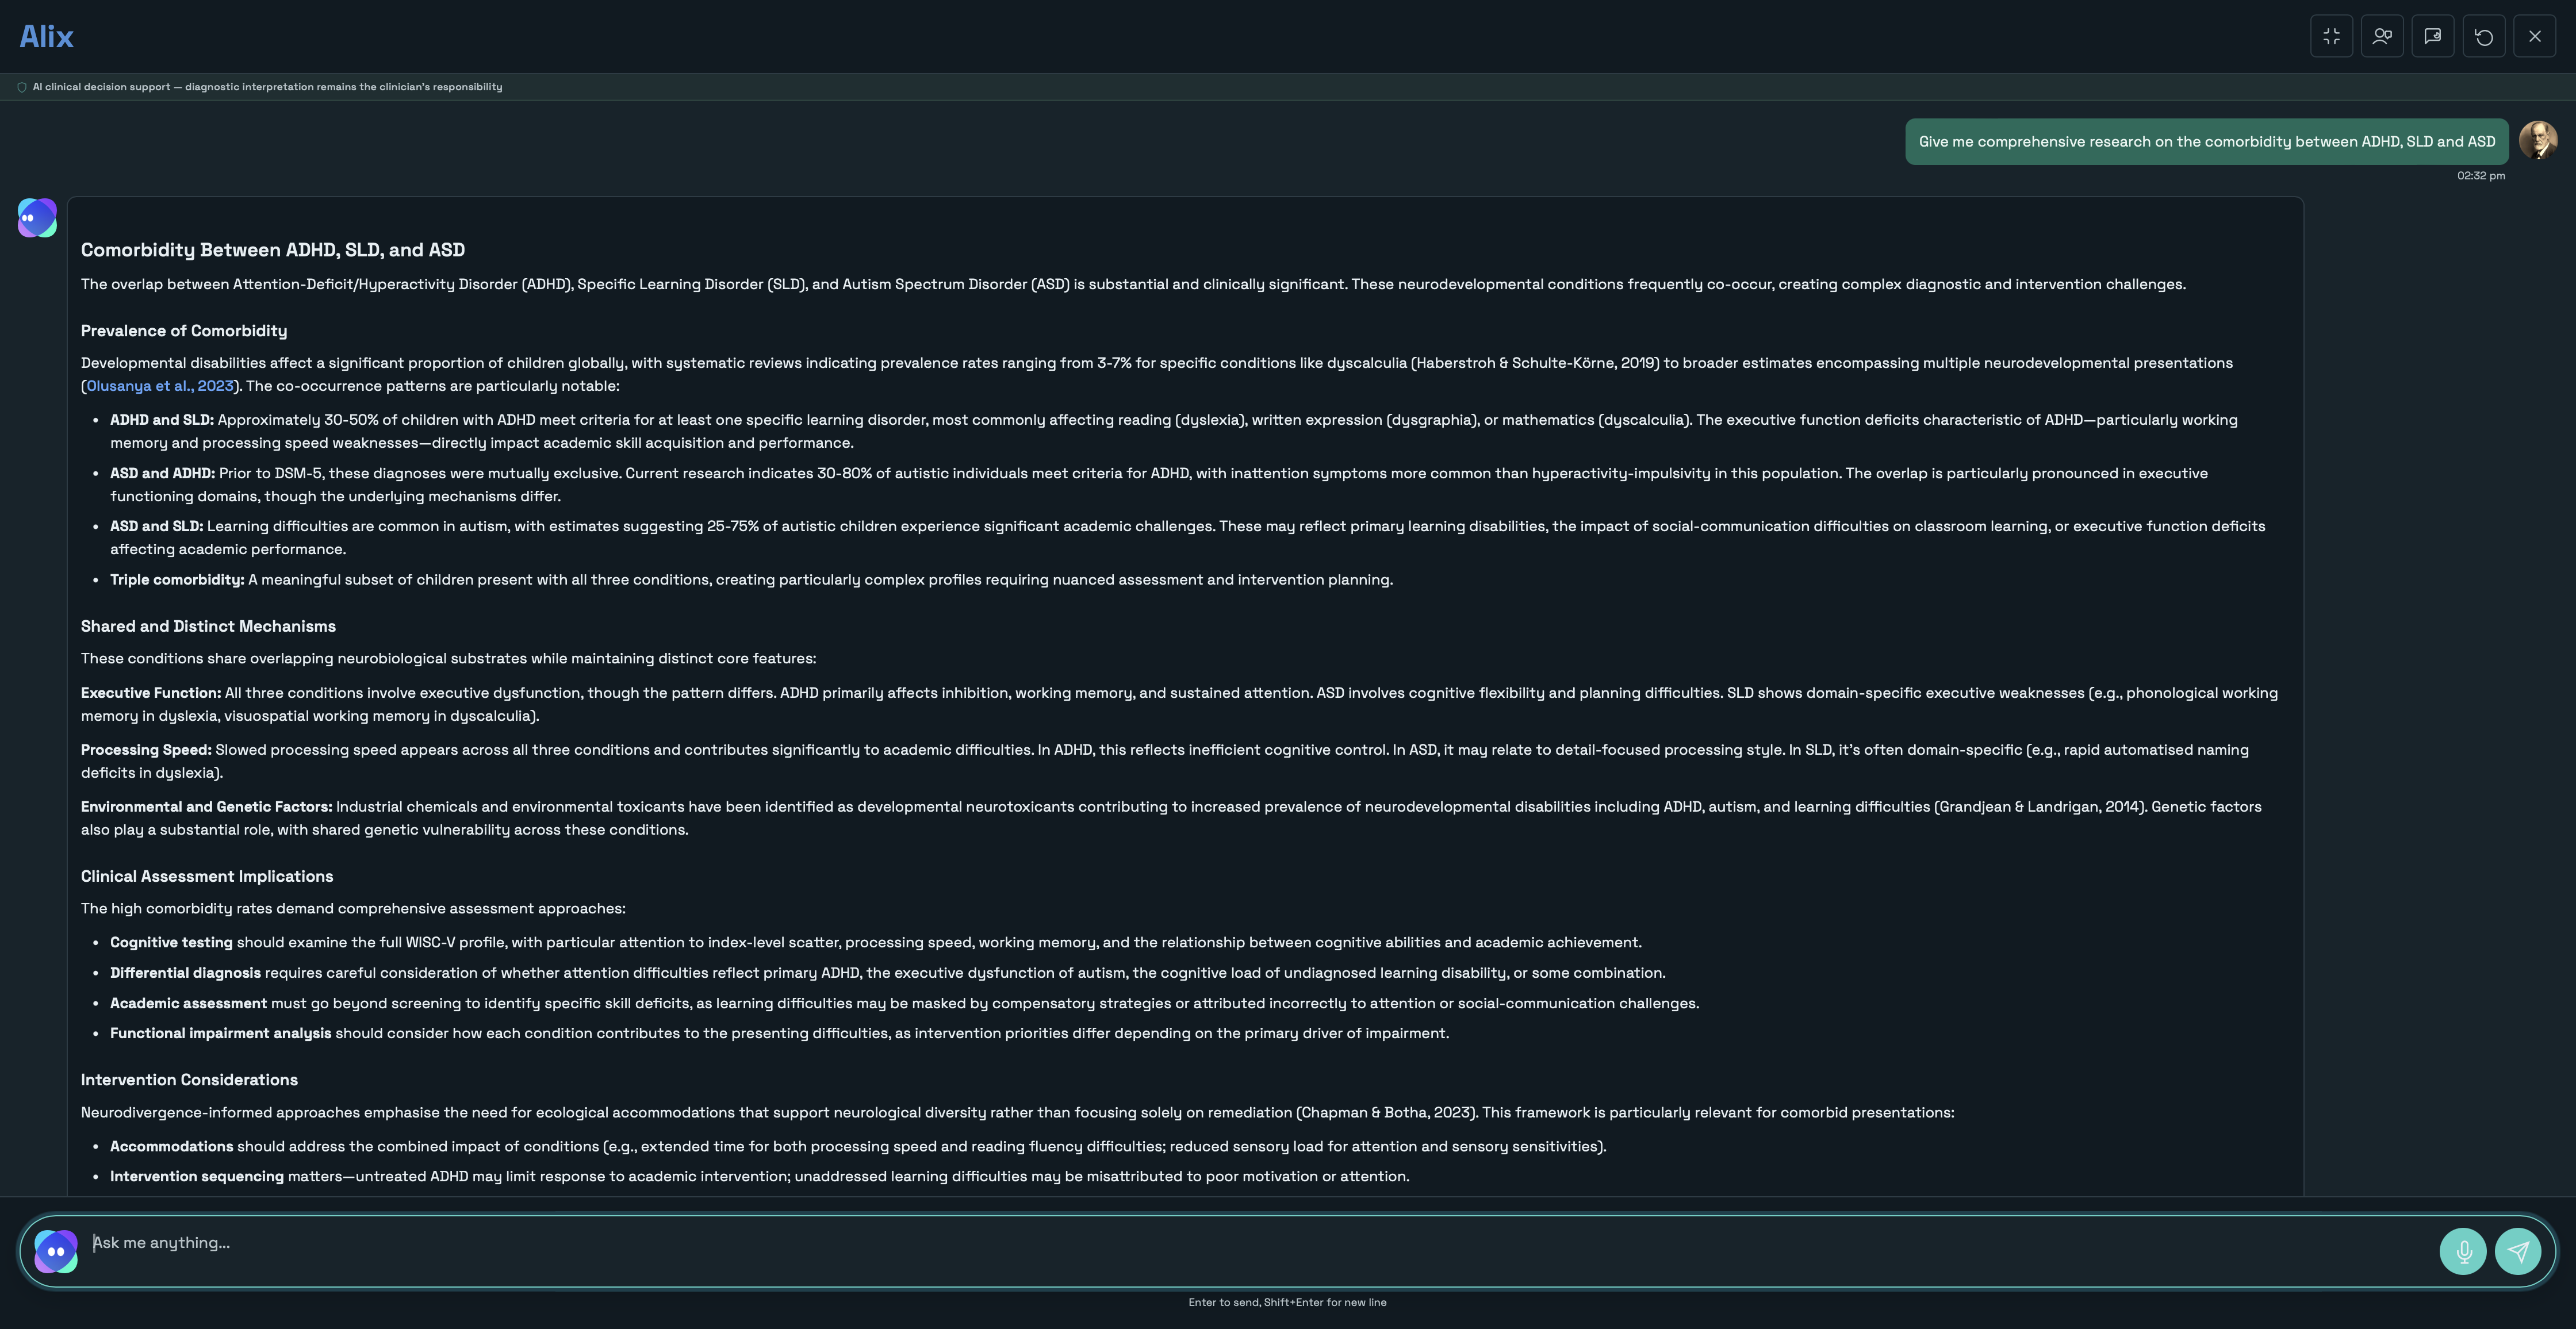
Task: Click the 'Accommodations' bullet label
Action: point(171,1147)
